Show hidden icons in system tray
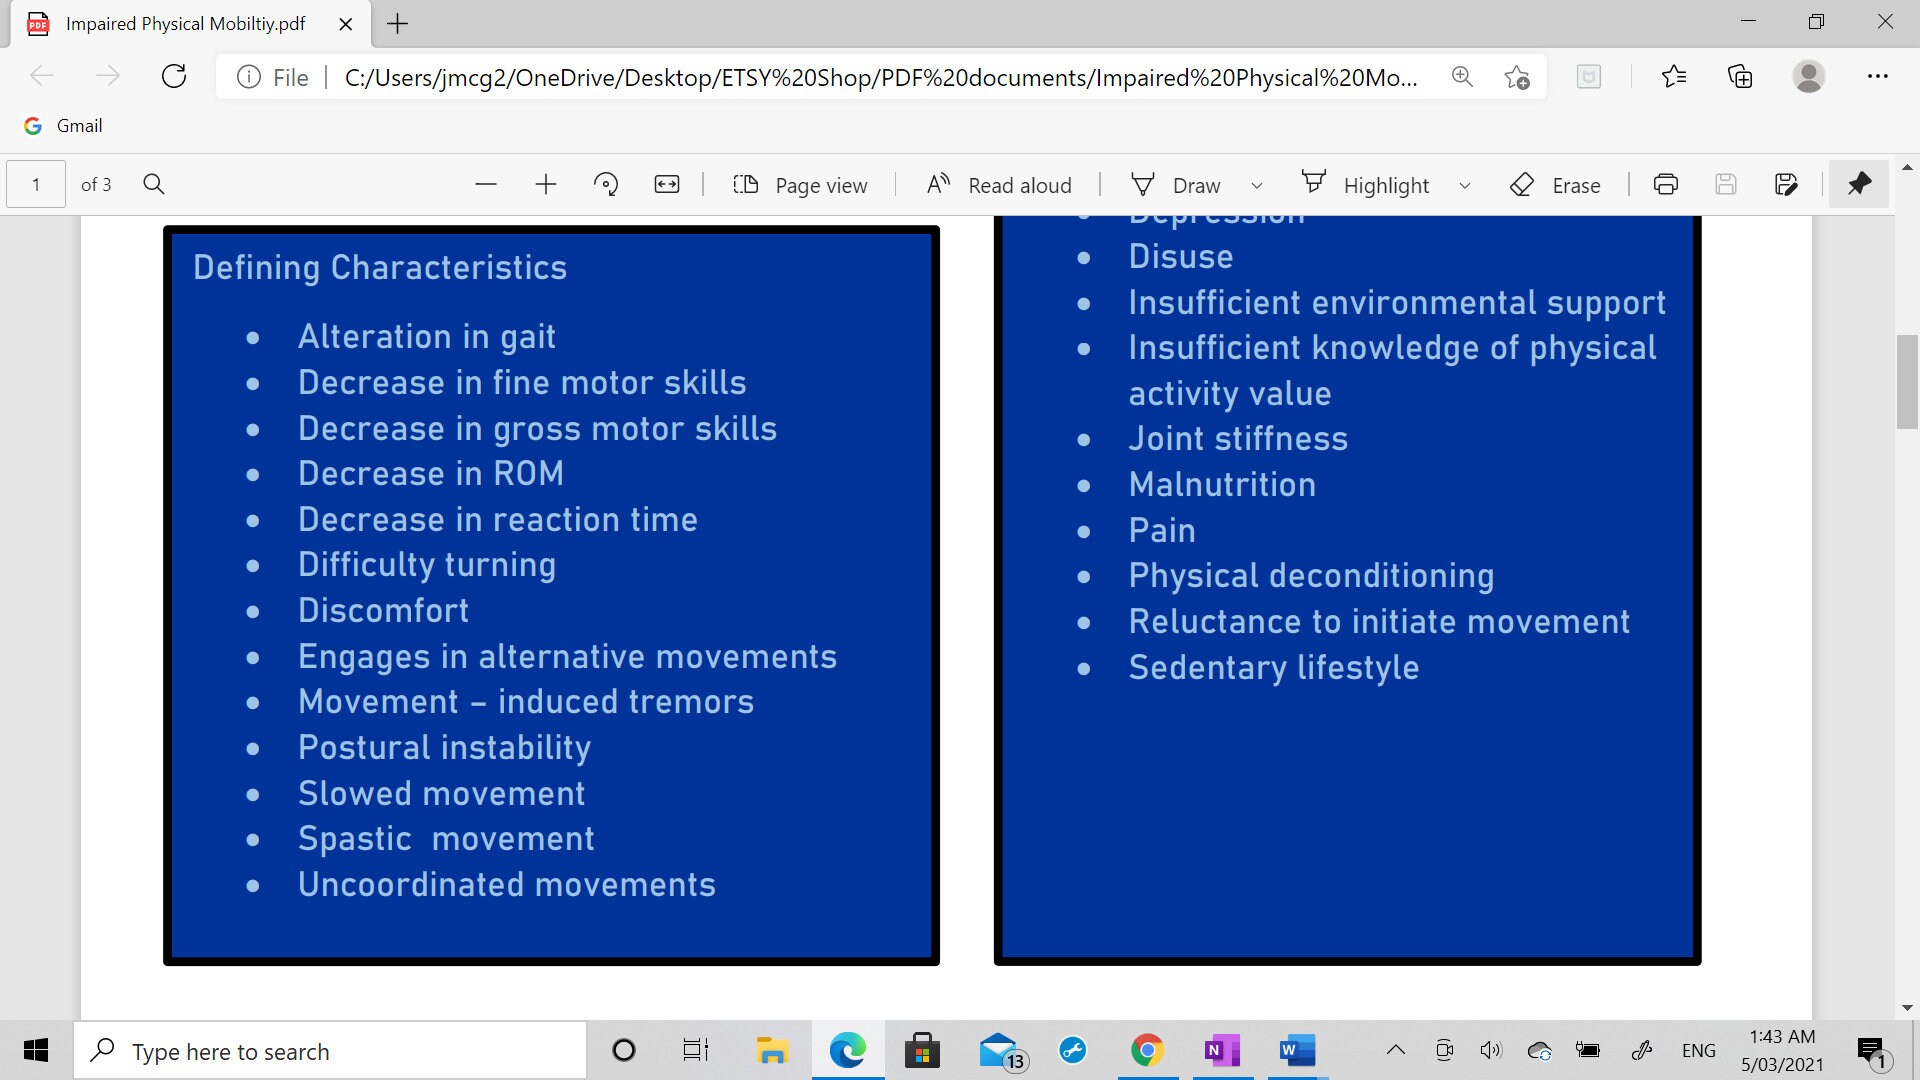This screenshot has height=1080, width=1920. click(x=1396, y=1050)
